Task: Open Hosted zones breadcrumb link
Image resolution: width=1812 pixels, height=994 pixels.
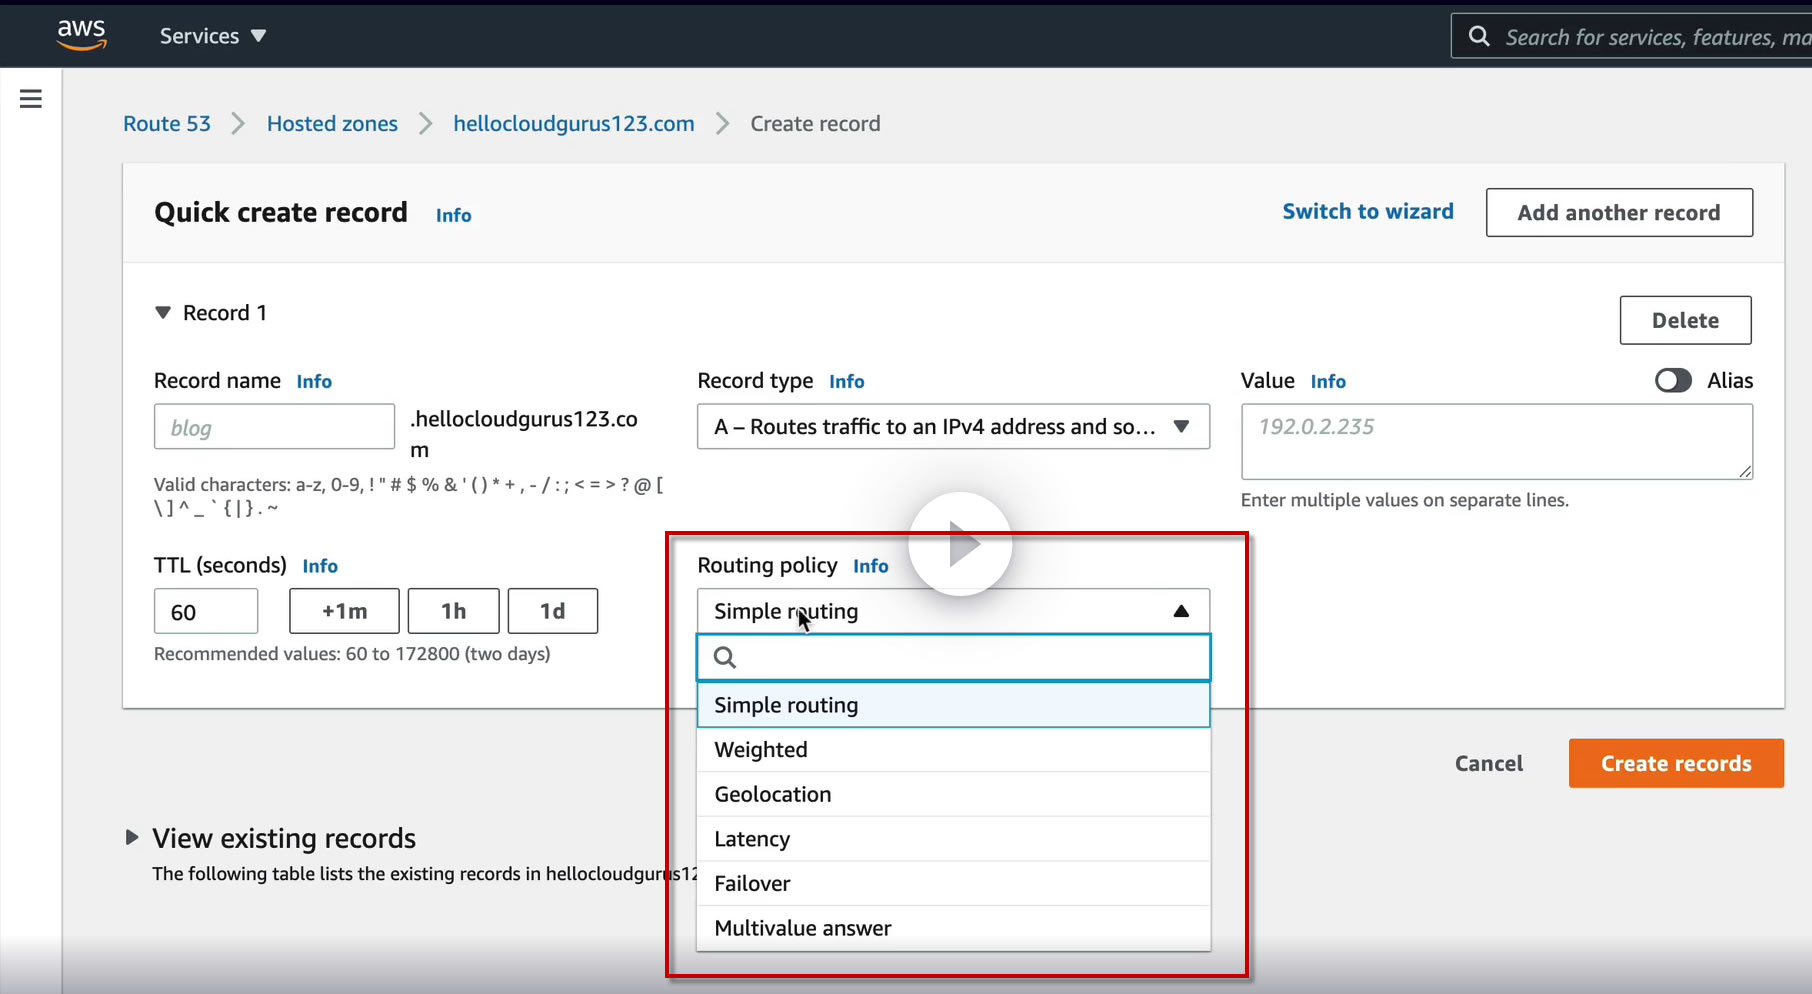Action: pyautogui.click(x=332, y=124)
